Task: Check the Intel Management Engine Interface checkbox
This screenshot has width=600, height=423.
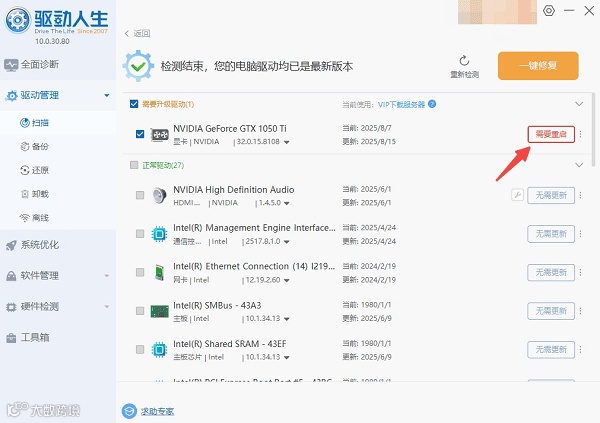Action: [140, 234]
